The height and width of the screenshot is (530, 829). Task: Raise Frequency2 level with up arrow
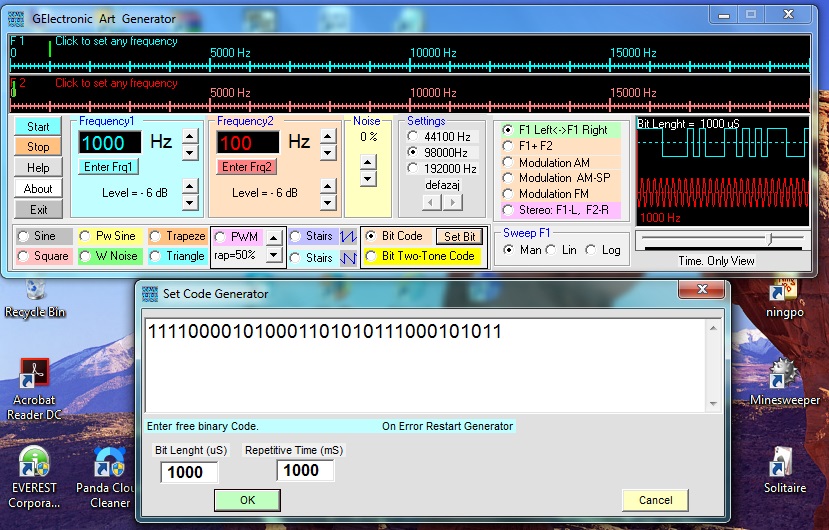click(328, 186)
